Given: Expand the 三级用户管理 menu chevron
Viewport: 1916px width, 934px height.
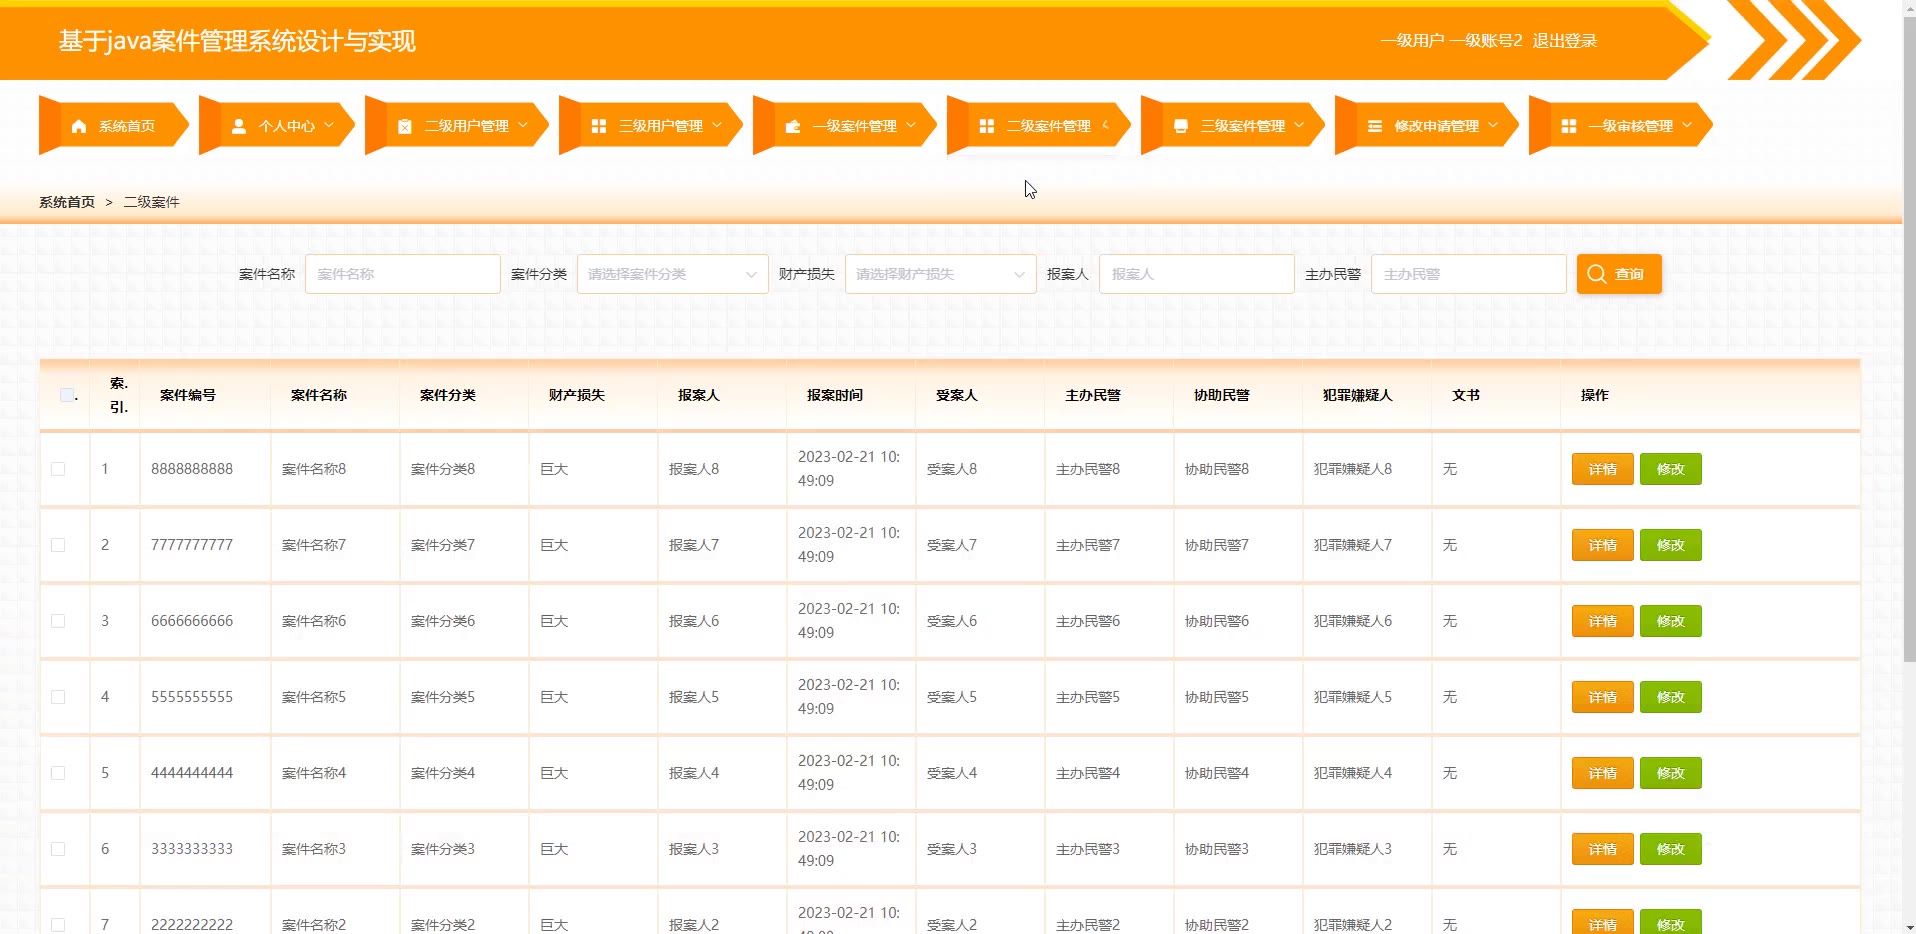Looking at the screenshot, I should [717, 125].
